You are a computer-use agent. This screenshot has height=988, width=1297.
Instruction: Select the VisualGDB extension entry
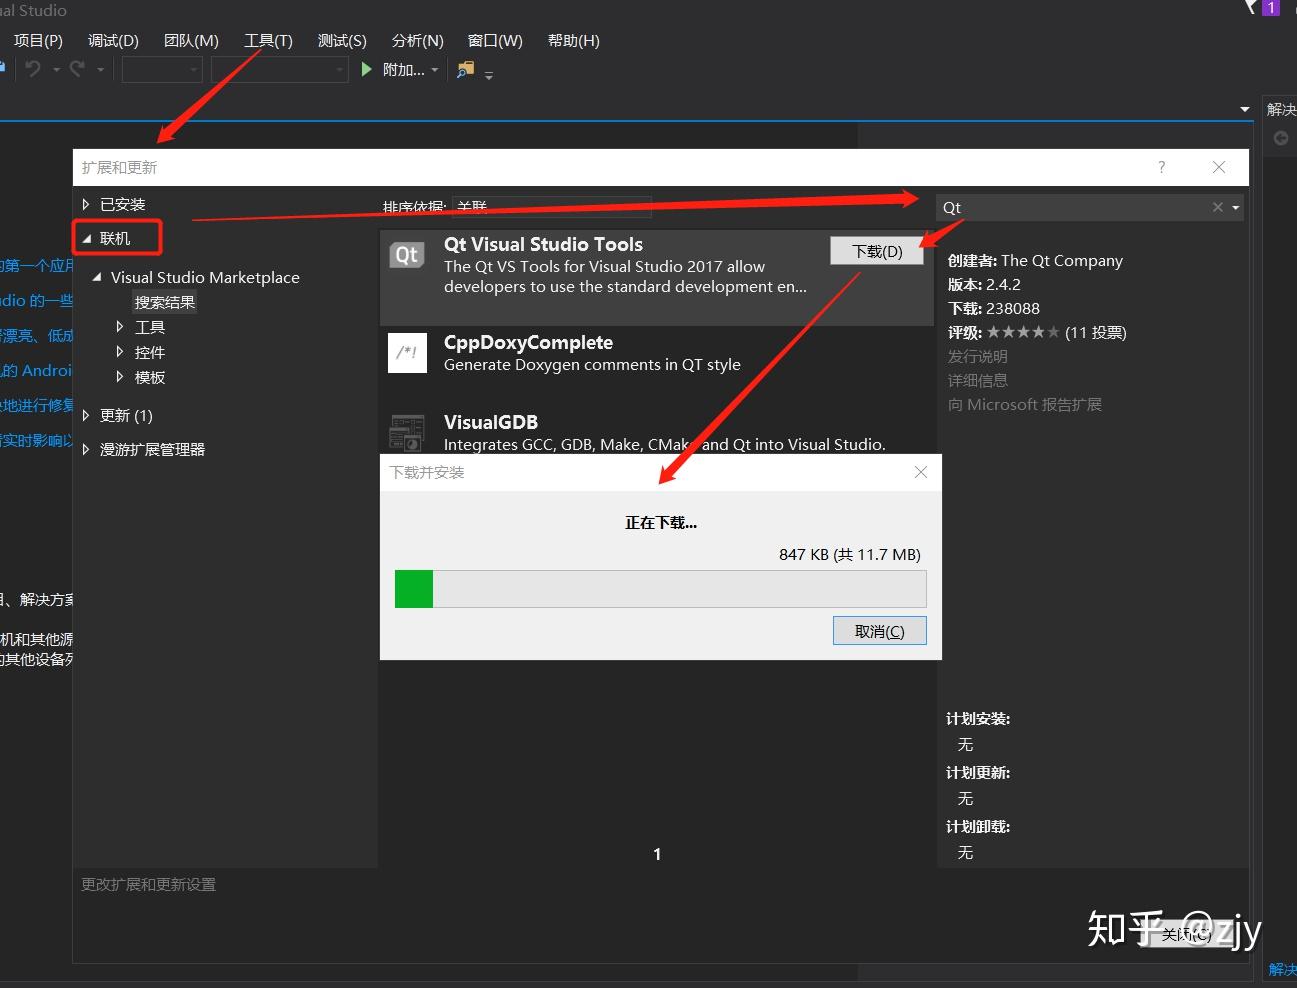point(657,432)
